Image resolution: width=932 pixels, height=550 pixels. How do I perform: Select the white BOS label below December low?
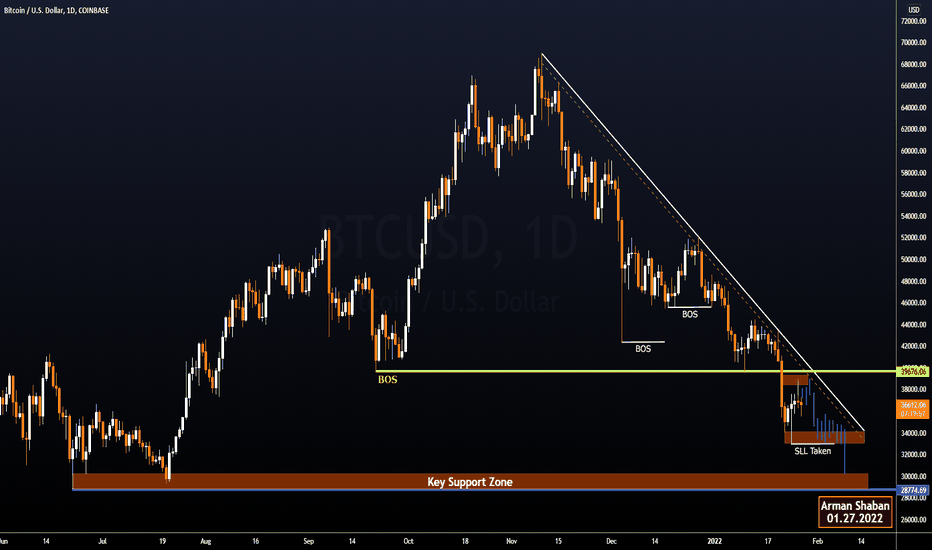pos(643,349)
